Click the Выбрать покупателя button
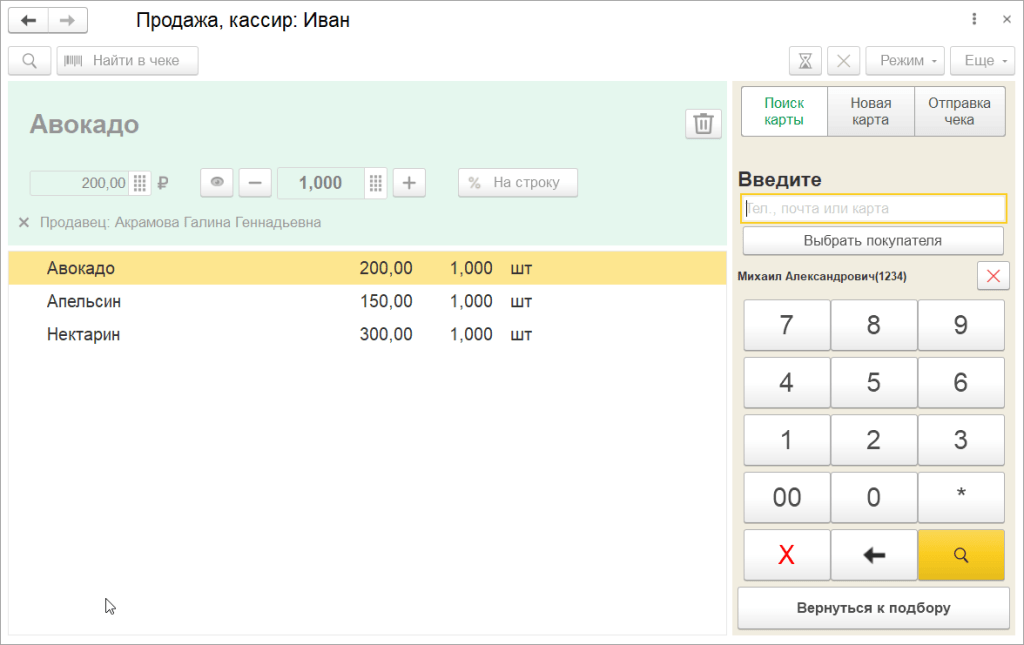The image size is (1024, 645). coord(872,240)
